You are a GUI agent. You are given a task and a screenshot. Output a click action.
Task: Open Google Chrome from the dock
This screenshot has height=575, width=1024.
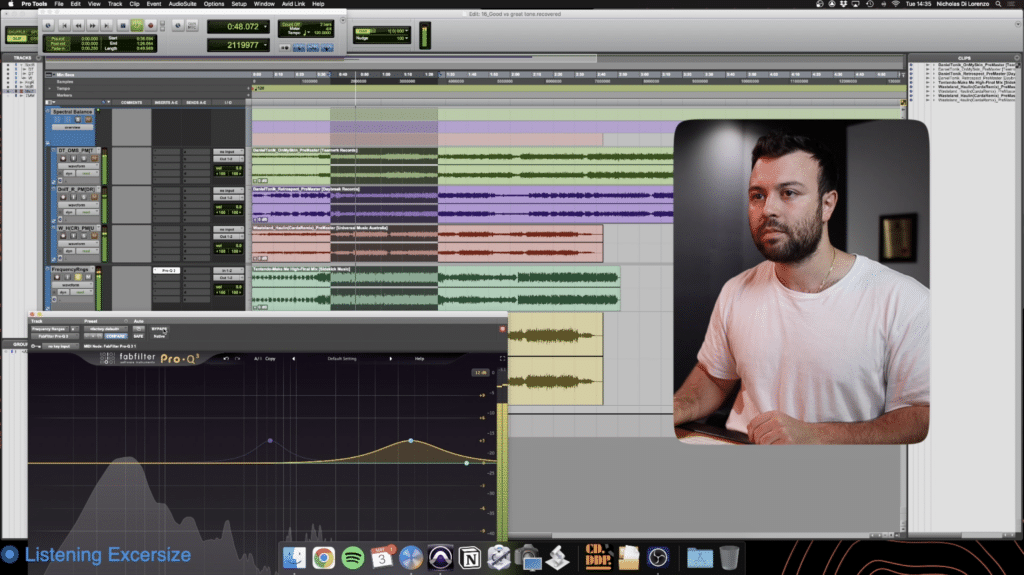[323, 558]
